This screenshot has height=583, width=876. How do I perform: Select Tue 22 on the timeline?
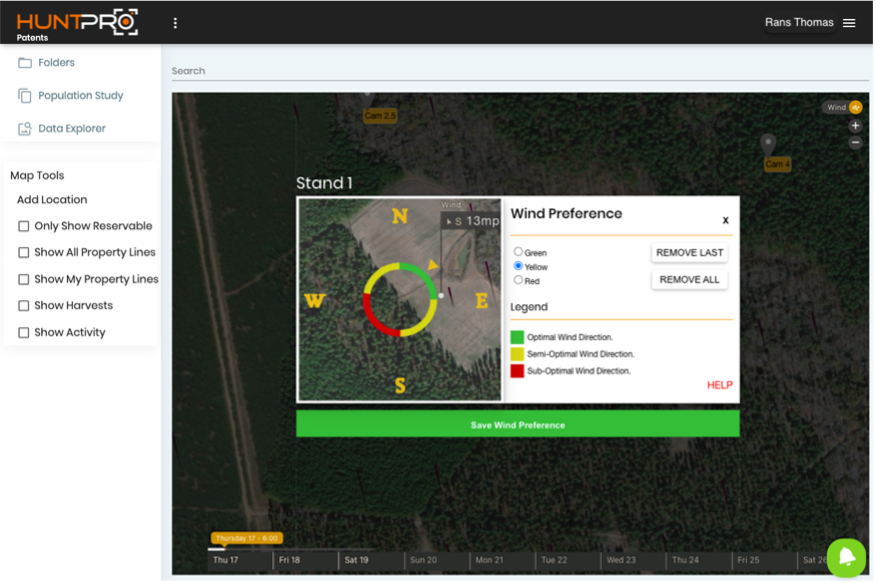[554, 560]
